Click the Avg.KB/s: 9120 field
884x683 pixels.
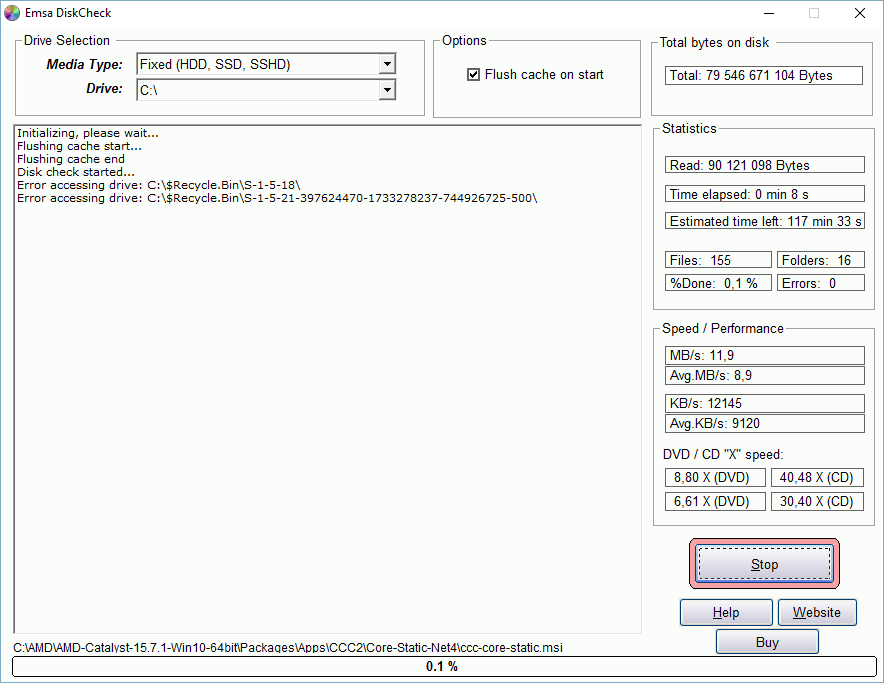(x=764, y=424)
